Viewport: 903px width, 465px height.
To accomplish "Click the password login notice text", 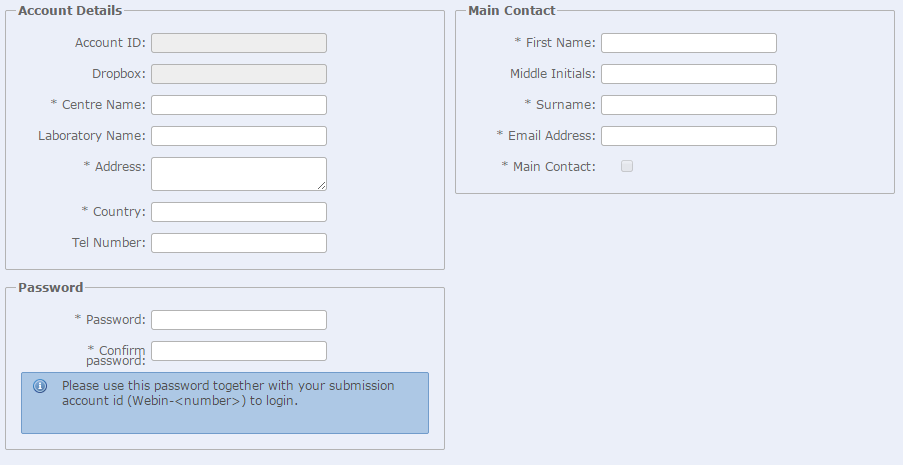I will point(228,393).
